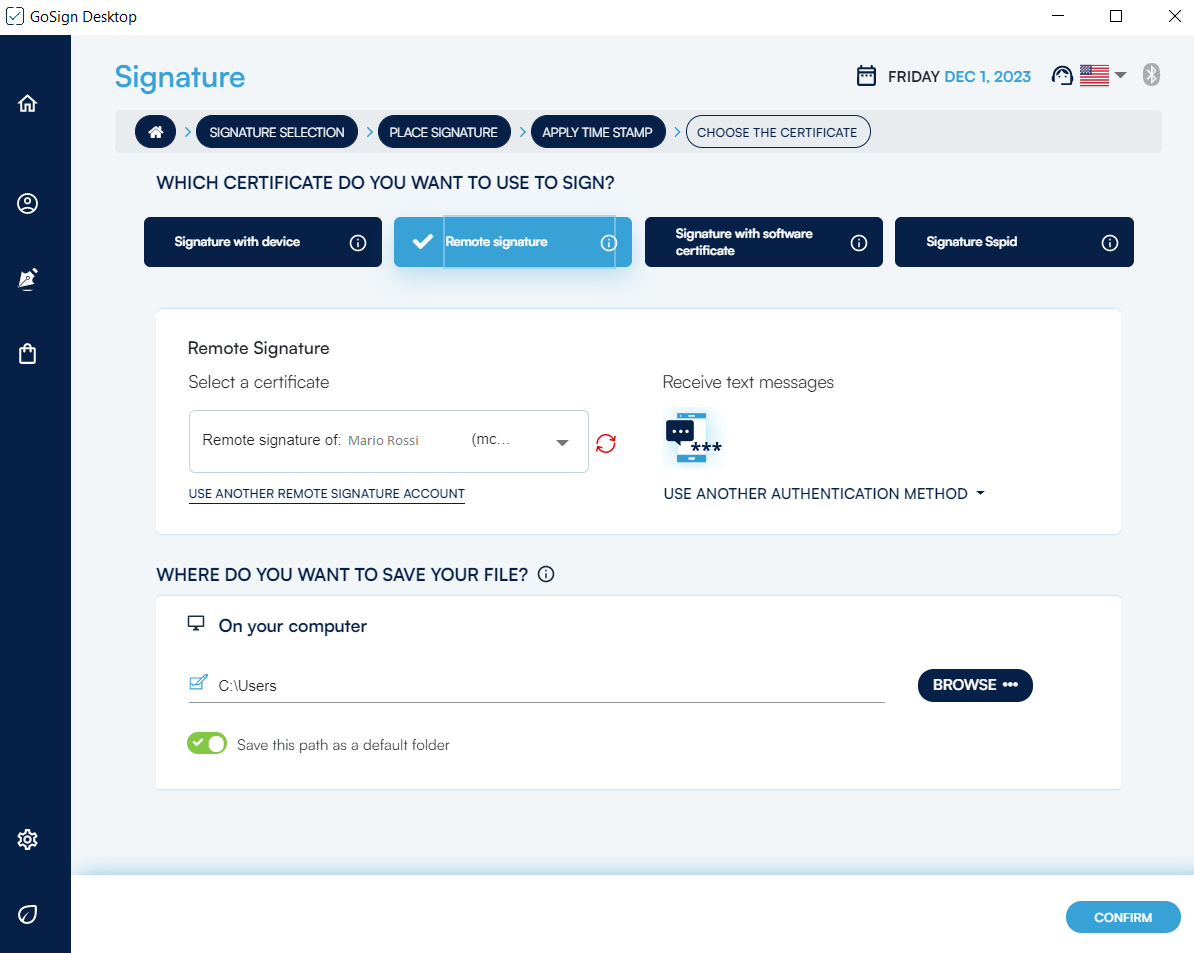
Task: Click the support headset icon
Action: (1062, 76)
